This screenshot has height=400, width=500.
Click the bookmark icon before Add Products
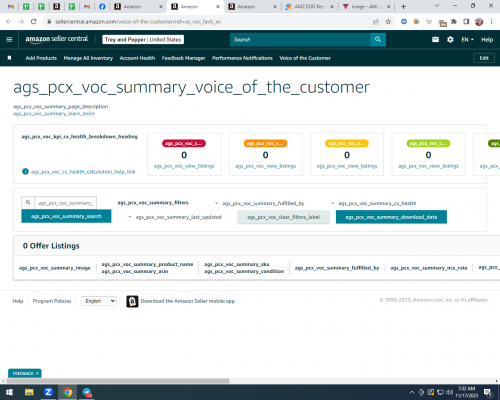coord(9,58)
